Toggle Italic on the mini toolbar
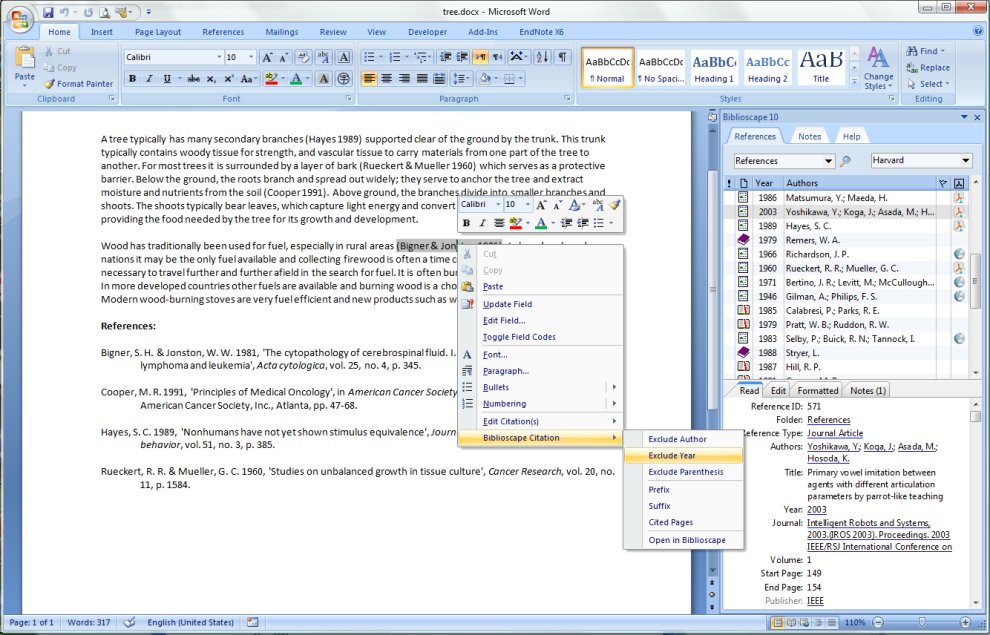The width and height of the screenshot is (990, 635). click(x=482, y=223)
